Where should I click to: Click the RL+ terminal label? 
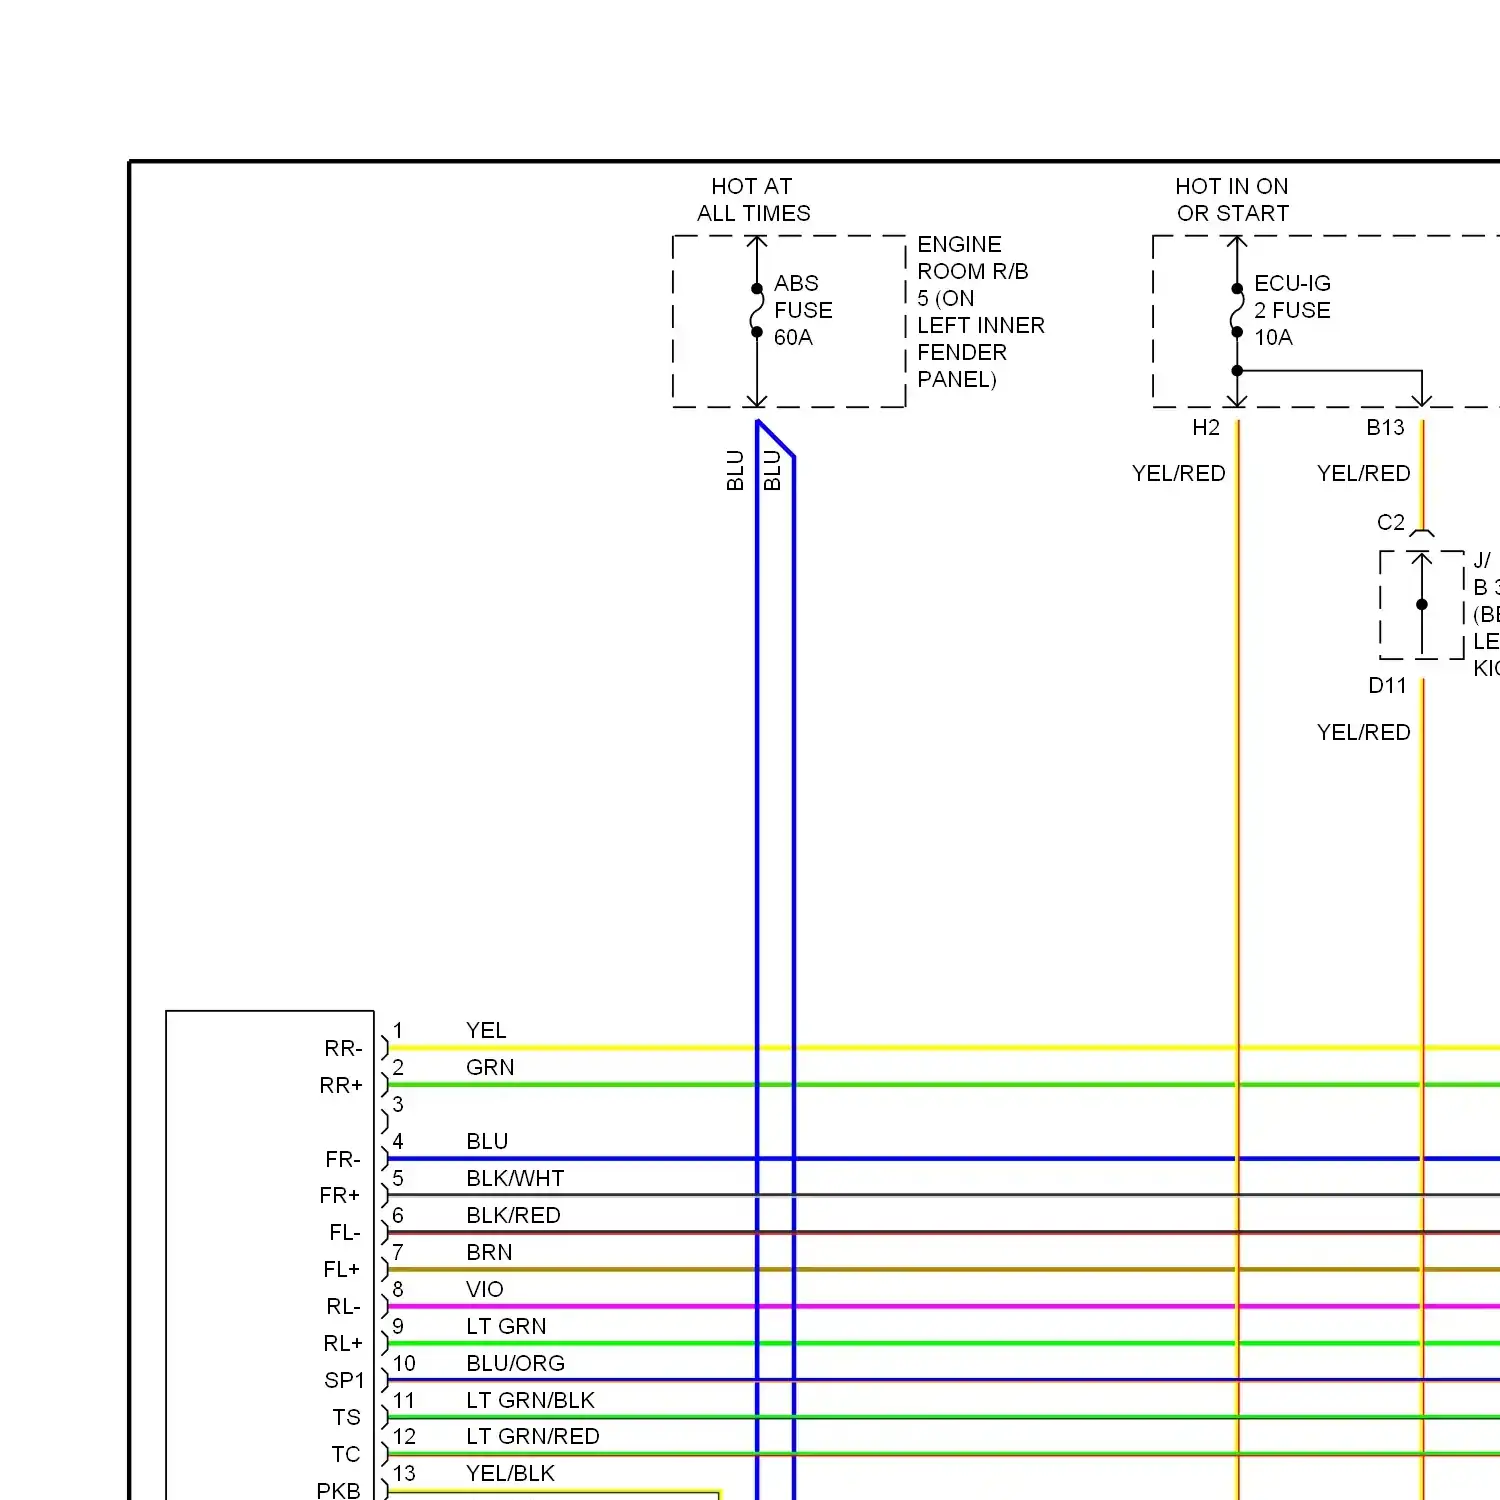[x=343, y=1344]
